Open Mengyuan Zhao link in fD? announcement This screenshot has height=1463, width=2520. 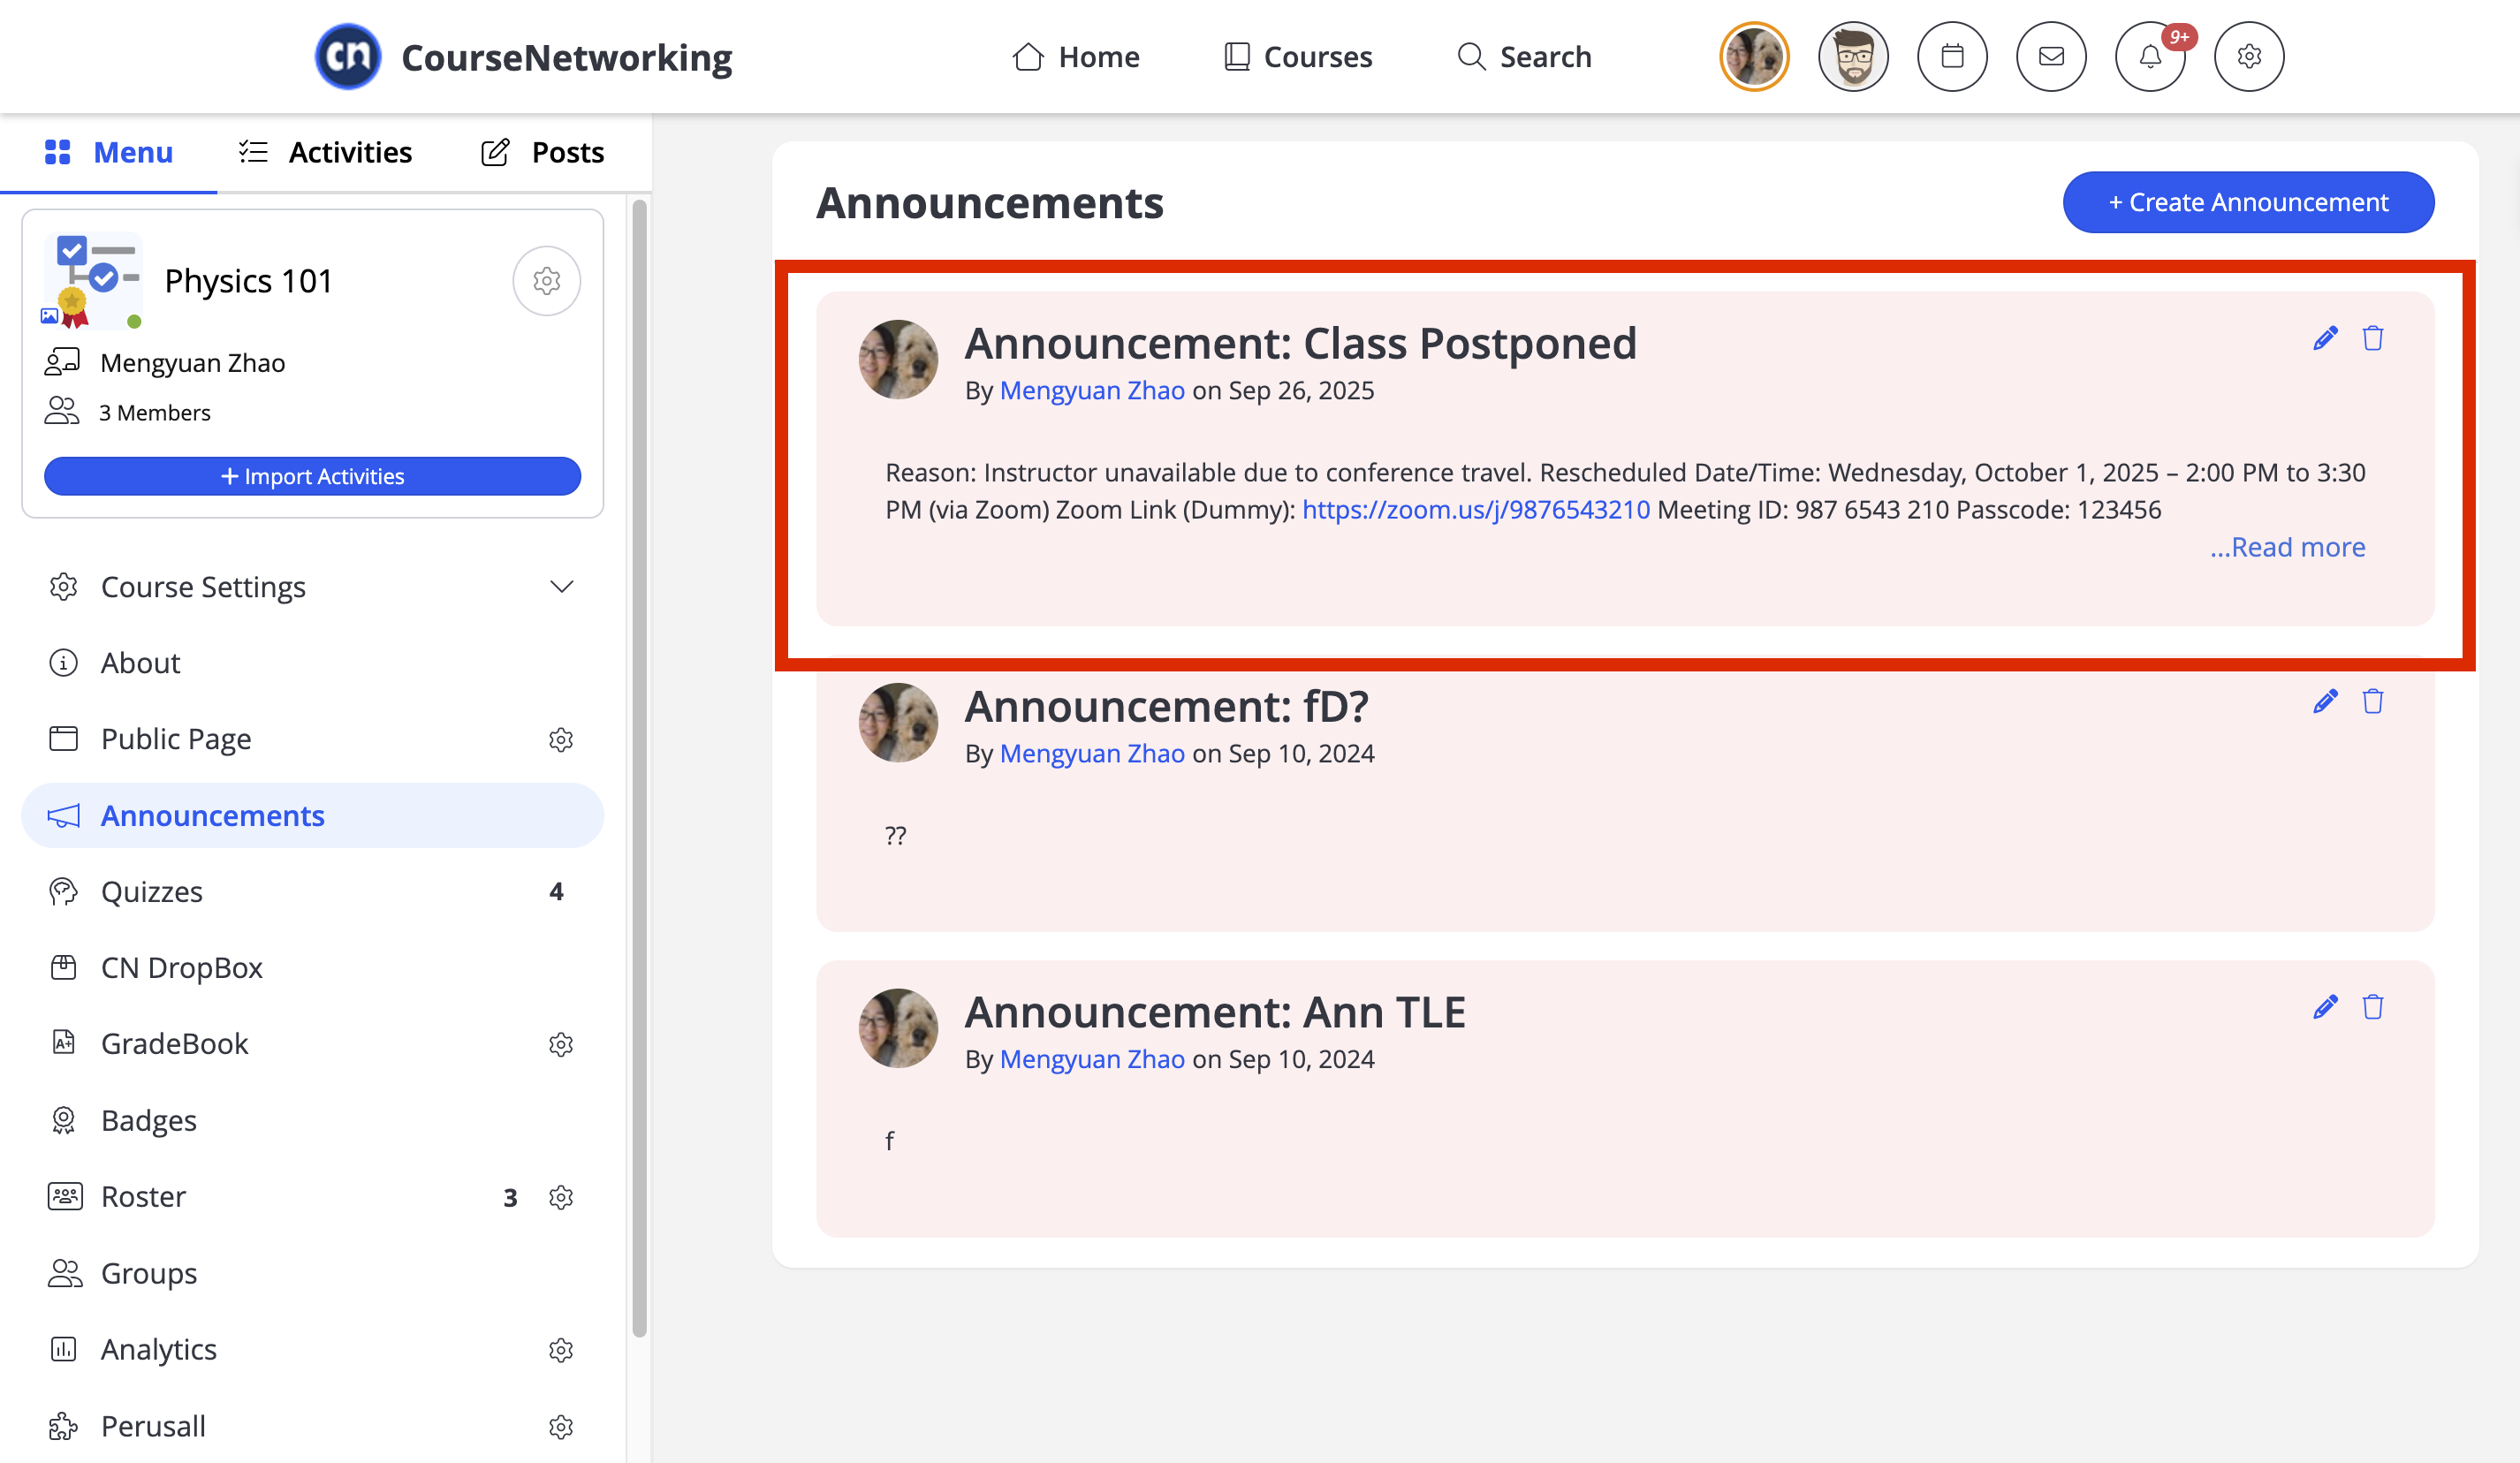pyautogui.click(x=1092, y=753)
